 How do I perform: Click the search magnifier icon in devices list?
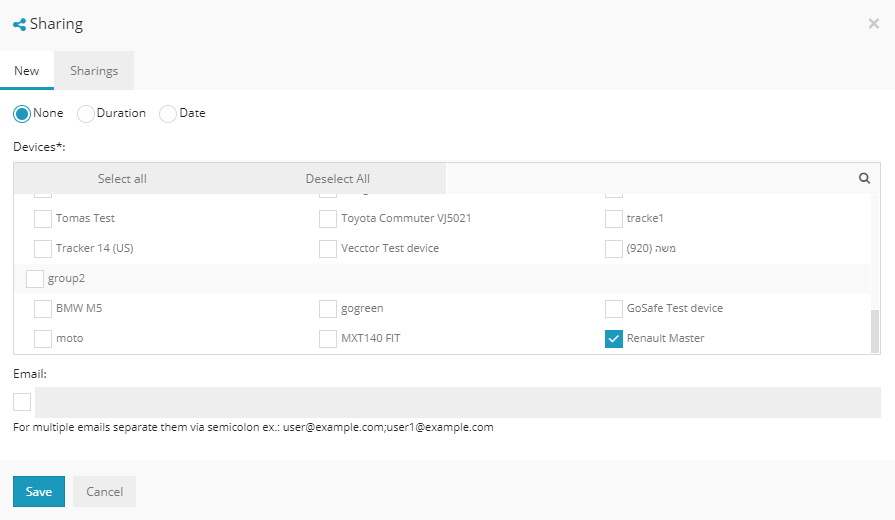pos(864,178)
